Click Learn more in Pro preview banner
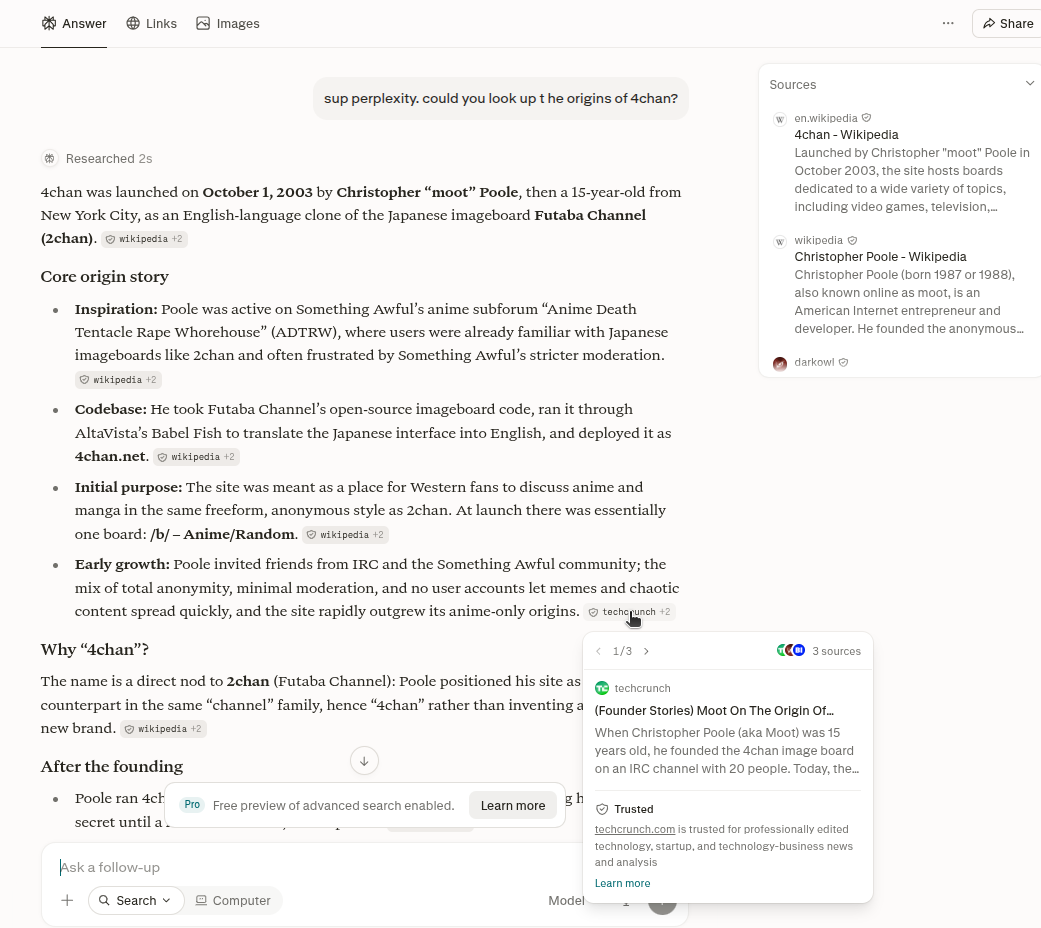The width and height of the screenshot is (1041, 928). tap(513, 805)
